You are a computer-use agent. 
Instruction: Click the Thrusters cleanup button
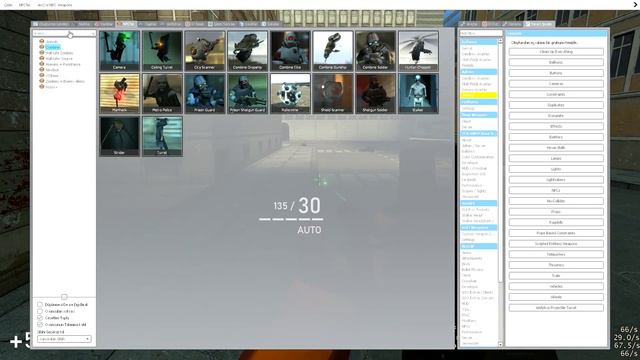tap(556, 265)
